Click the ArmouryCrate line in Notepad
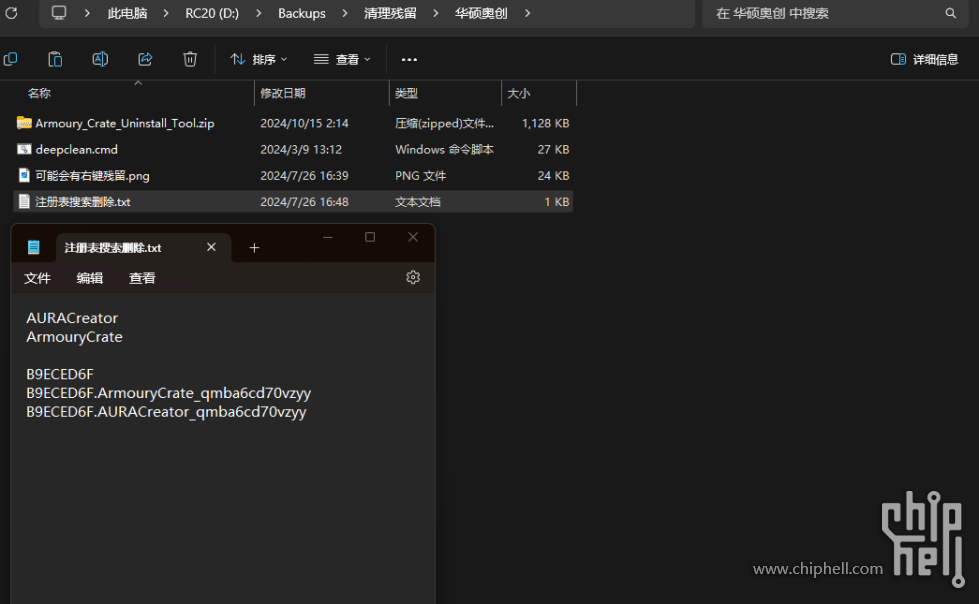This screenshot has width=979, height=604. pos(74,337)
